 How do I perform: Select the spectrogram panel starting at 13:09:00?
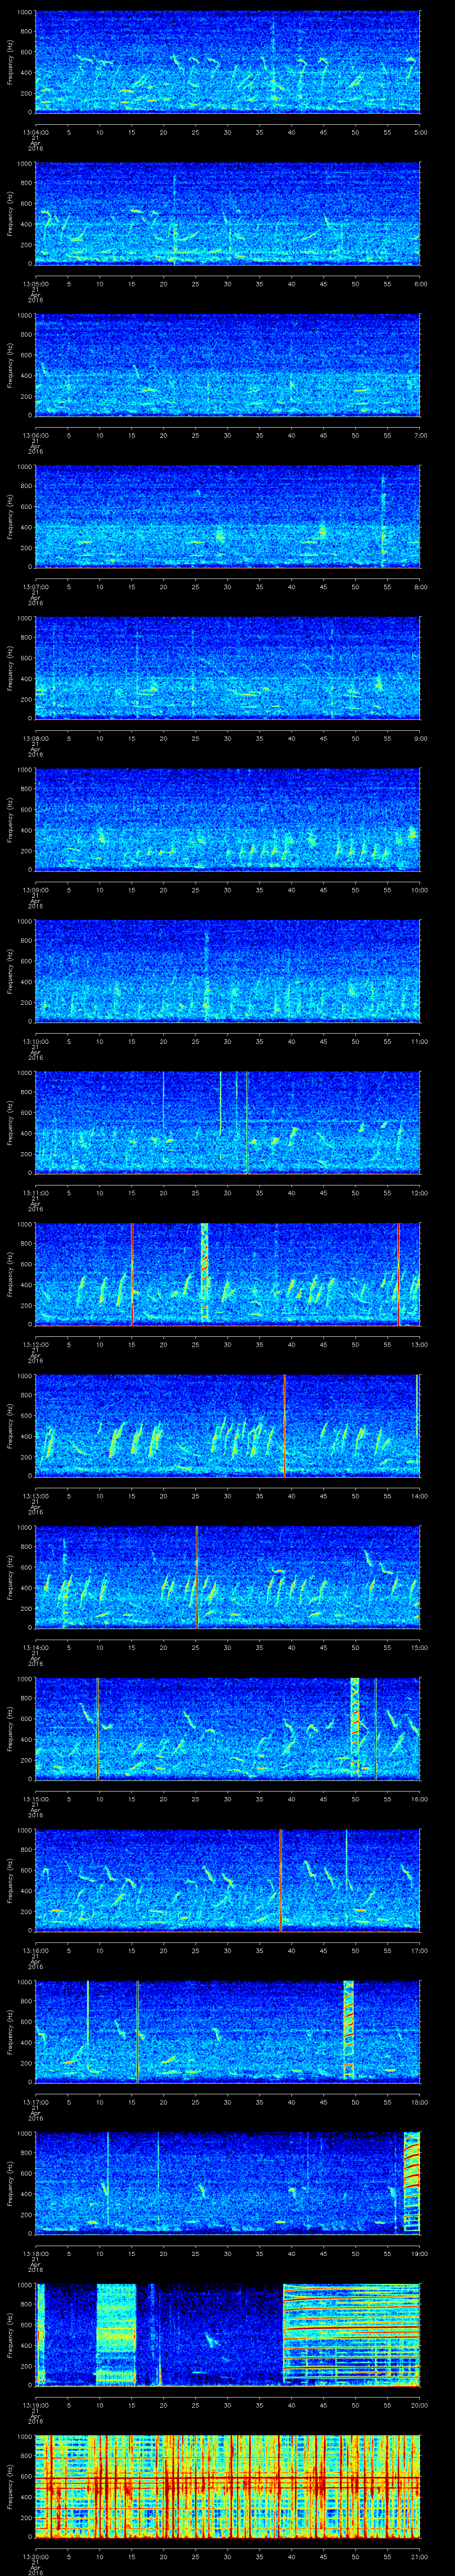click(227, 819)
